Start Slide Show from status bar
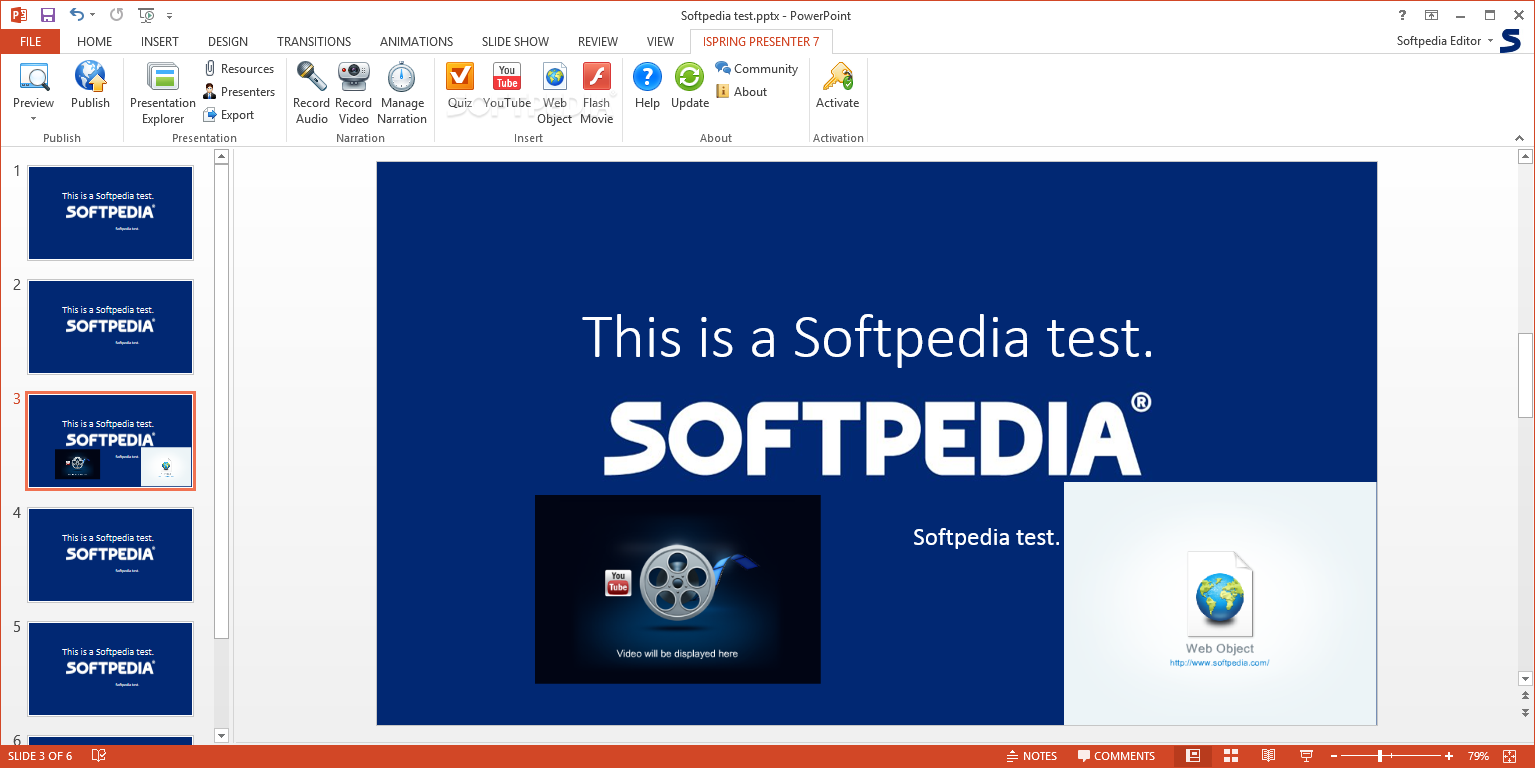The height and width of the screenshot is (768, 1535). tap(1306, 756)
